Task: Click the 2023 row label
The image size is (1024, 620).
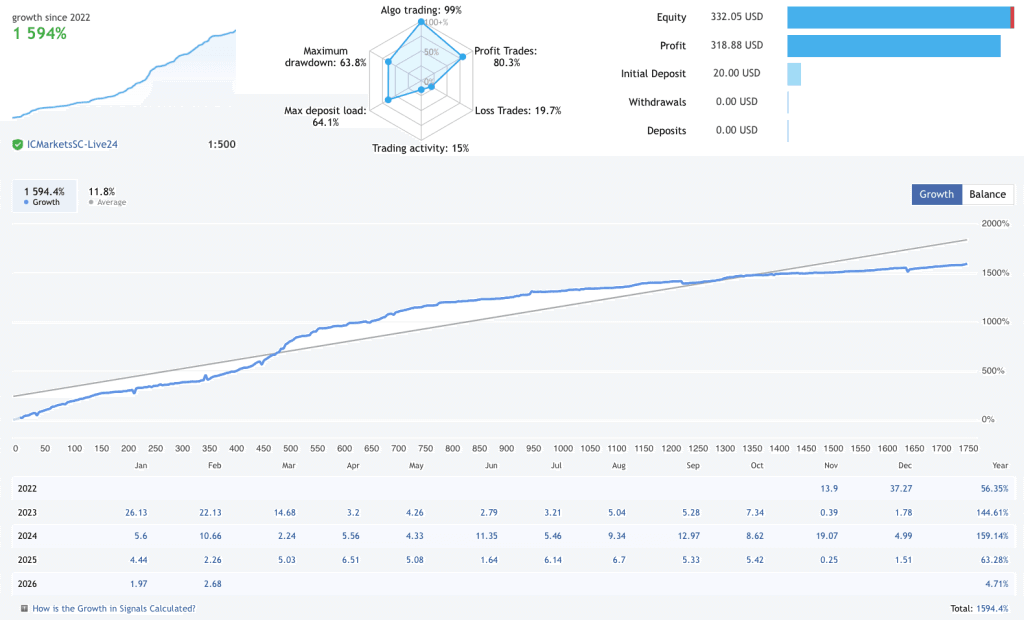Action: tap(27, 513)
